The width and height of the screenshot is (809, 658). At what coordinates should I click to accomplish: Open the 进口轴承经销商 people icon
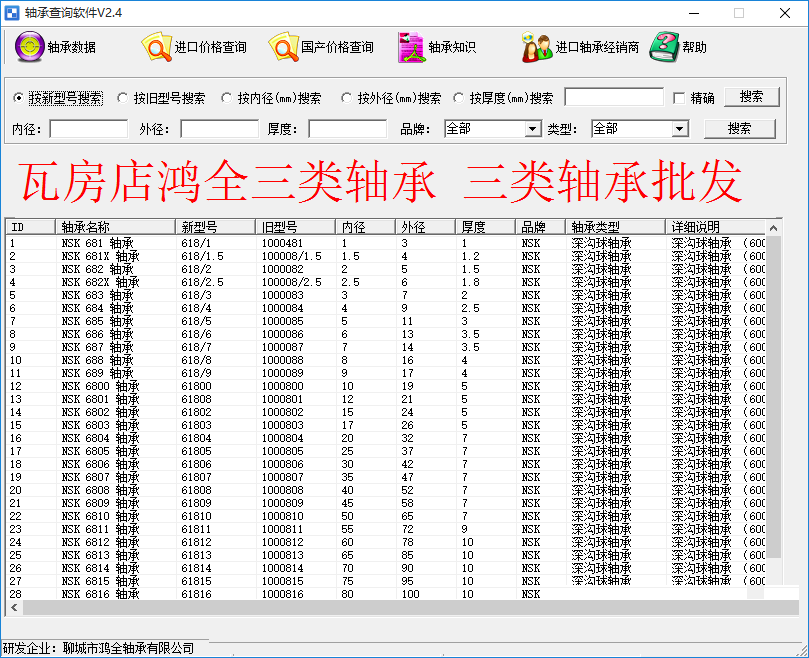[x=537, y=47]
